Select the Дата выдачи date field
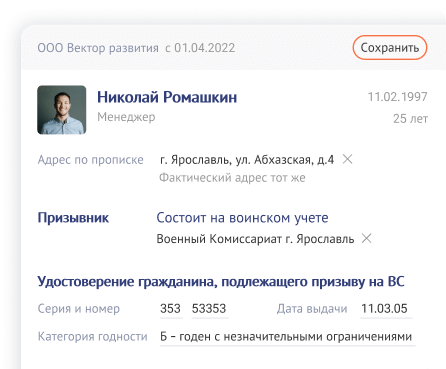Image resolution: width=446 pixels, height=369 pixels. coord(386,309)
